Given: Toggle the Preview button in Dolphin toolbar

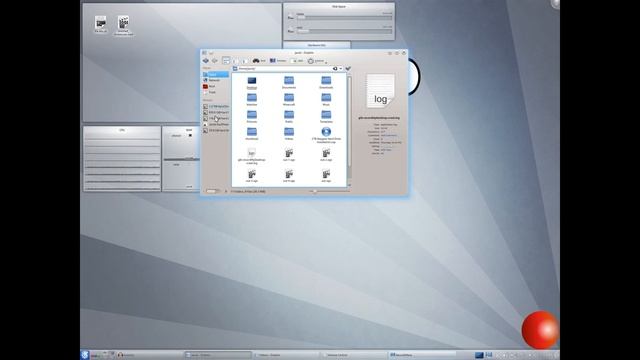Looking at the screenshot, I should pos(278,61).
